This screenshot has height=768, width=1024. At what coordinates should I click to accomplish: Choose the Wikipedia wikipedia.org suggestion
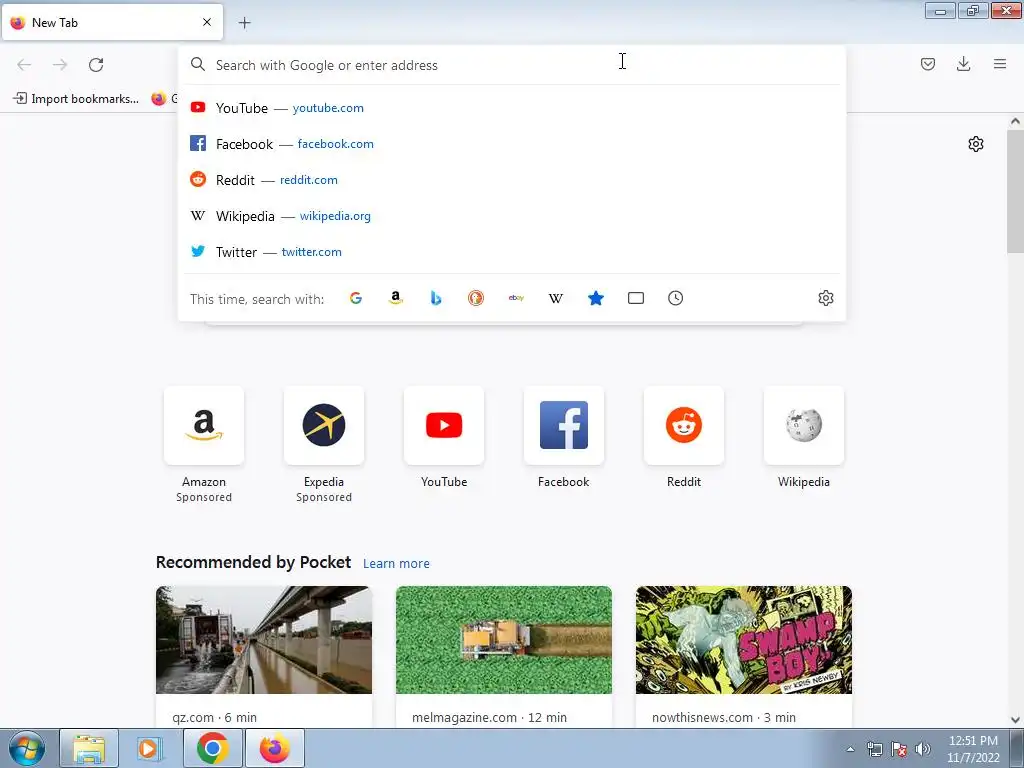tap(512, 216)
